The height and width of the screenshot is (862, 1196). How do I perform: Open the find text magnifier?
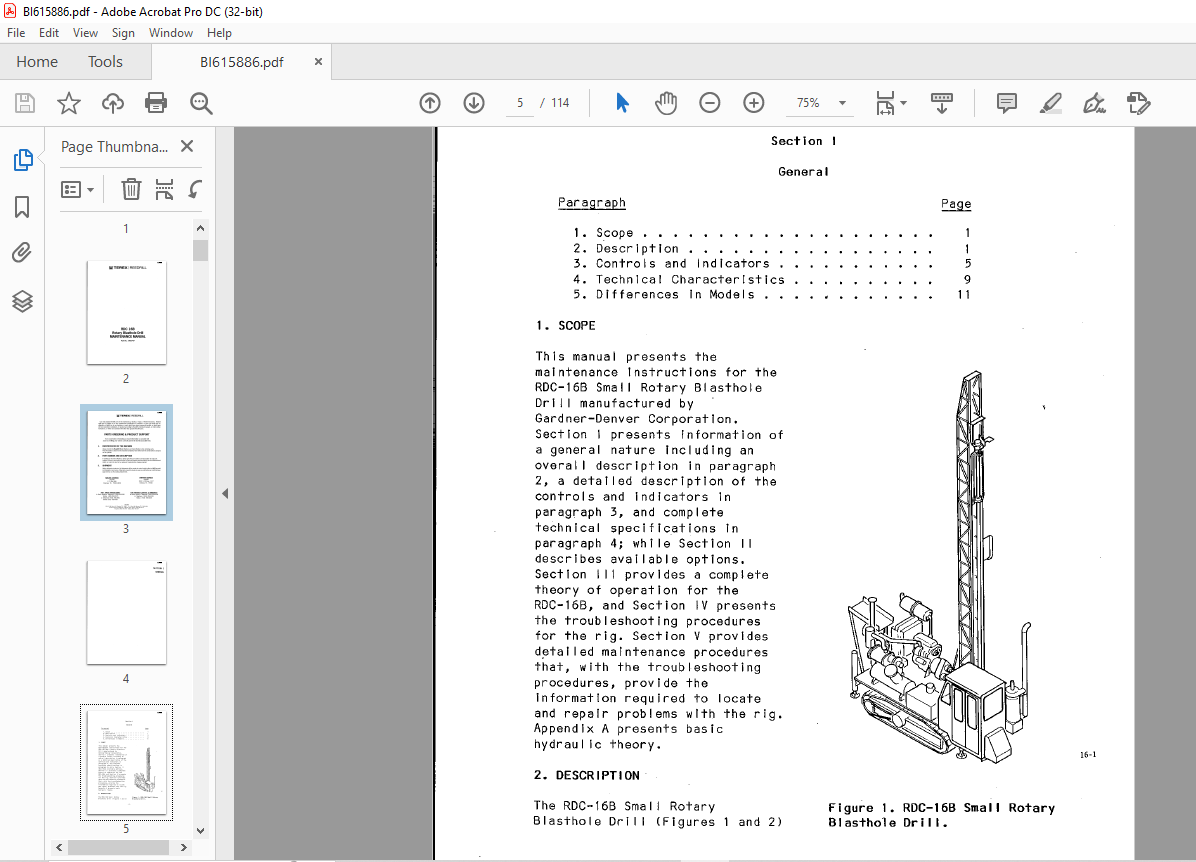(201, 103)
